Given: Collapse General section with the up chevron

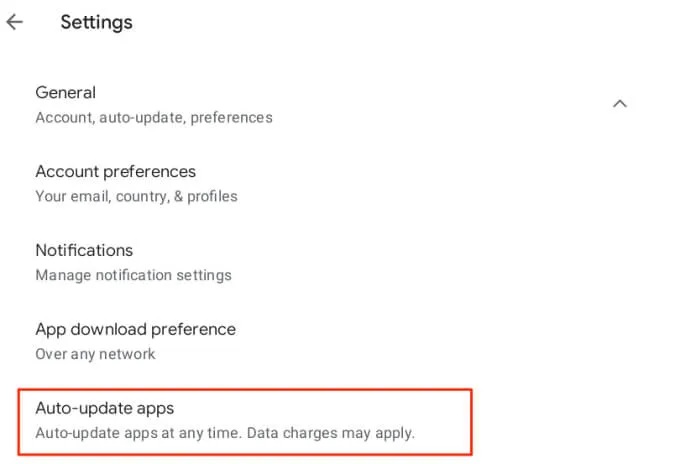Looking at the screenshot, I should pyautogui.click(x=620, y=104).
